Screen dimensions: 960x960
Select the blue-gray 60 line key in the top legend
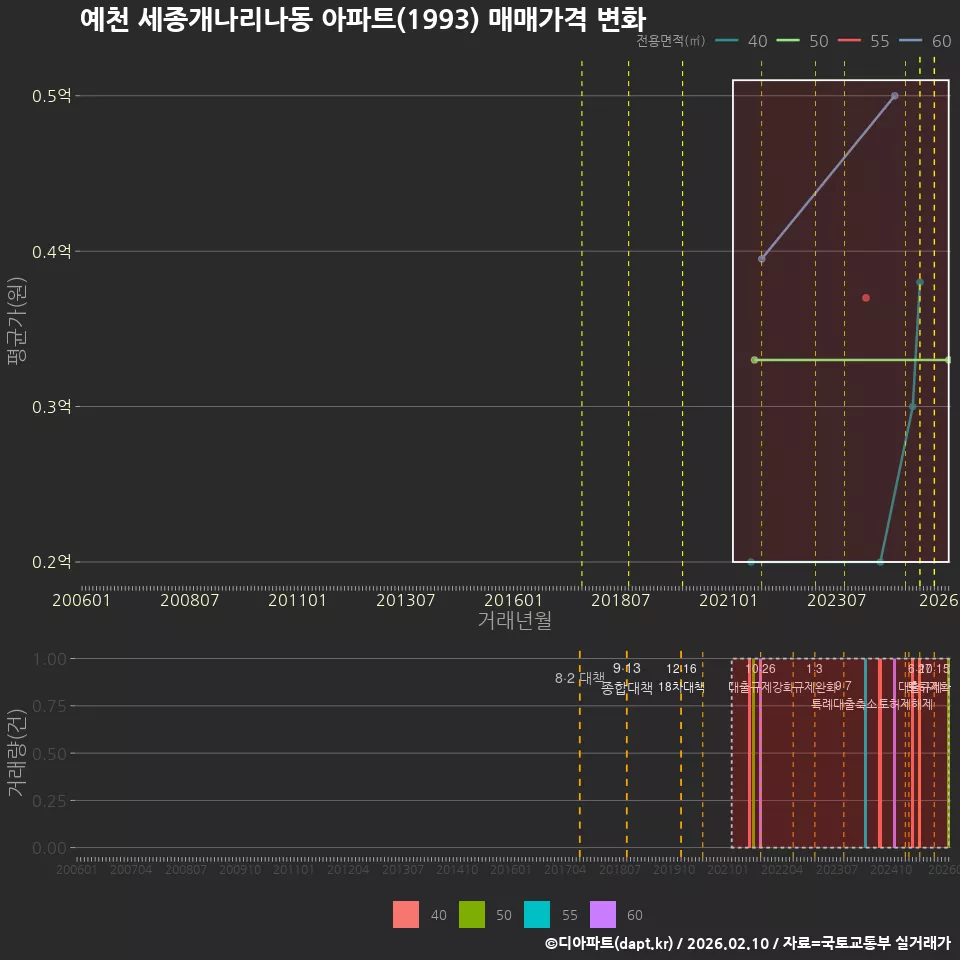point(910,41)
